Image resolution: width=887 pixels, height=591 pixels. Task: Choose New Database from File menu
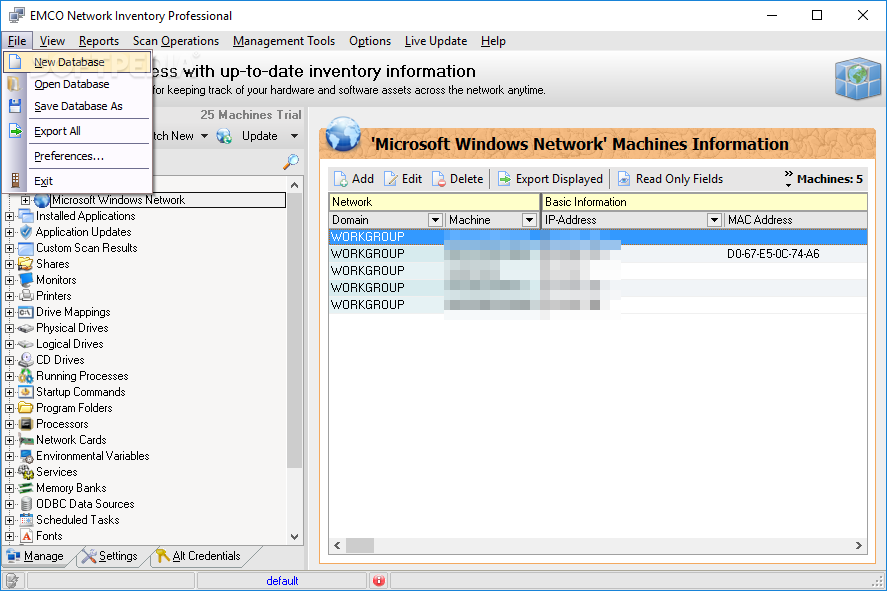pos(77,62)
